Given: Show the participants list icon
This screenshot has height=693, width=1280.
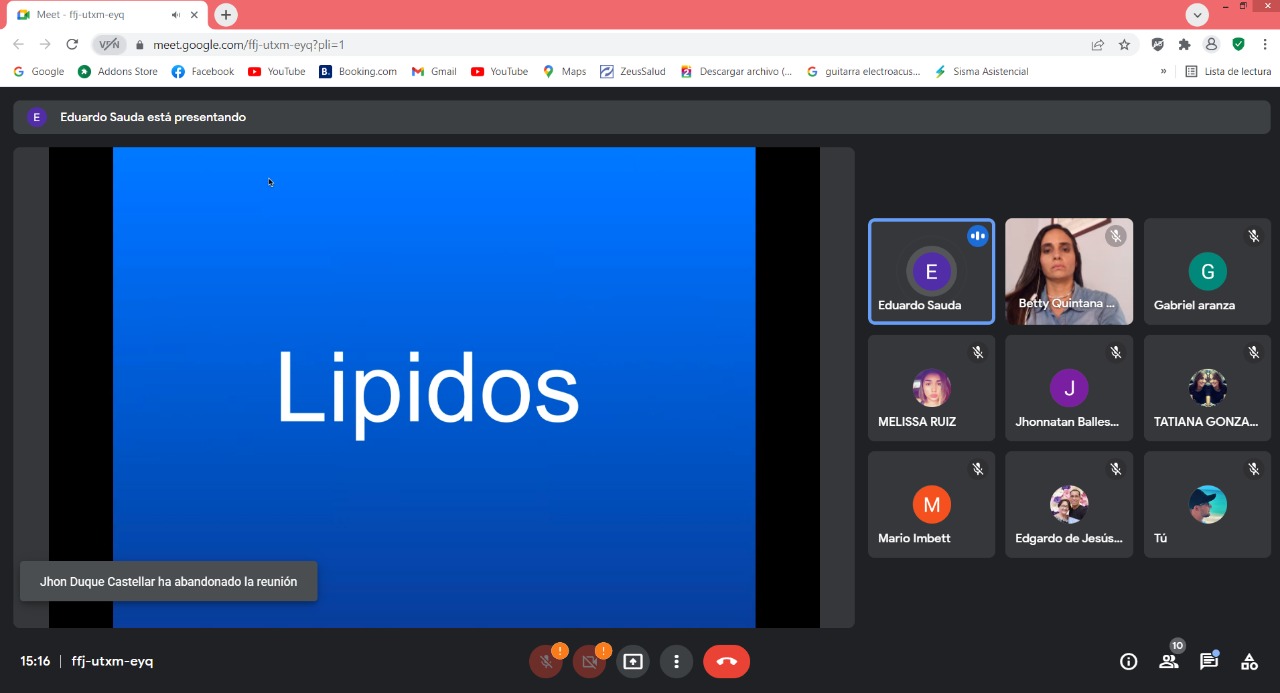Looking at the screenshot, I should tap(1169, 661).
